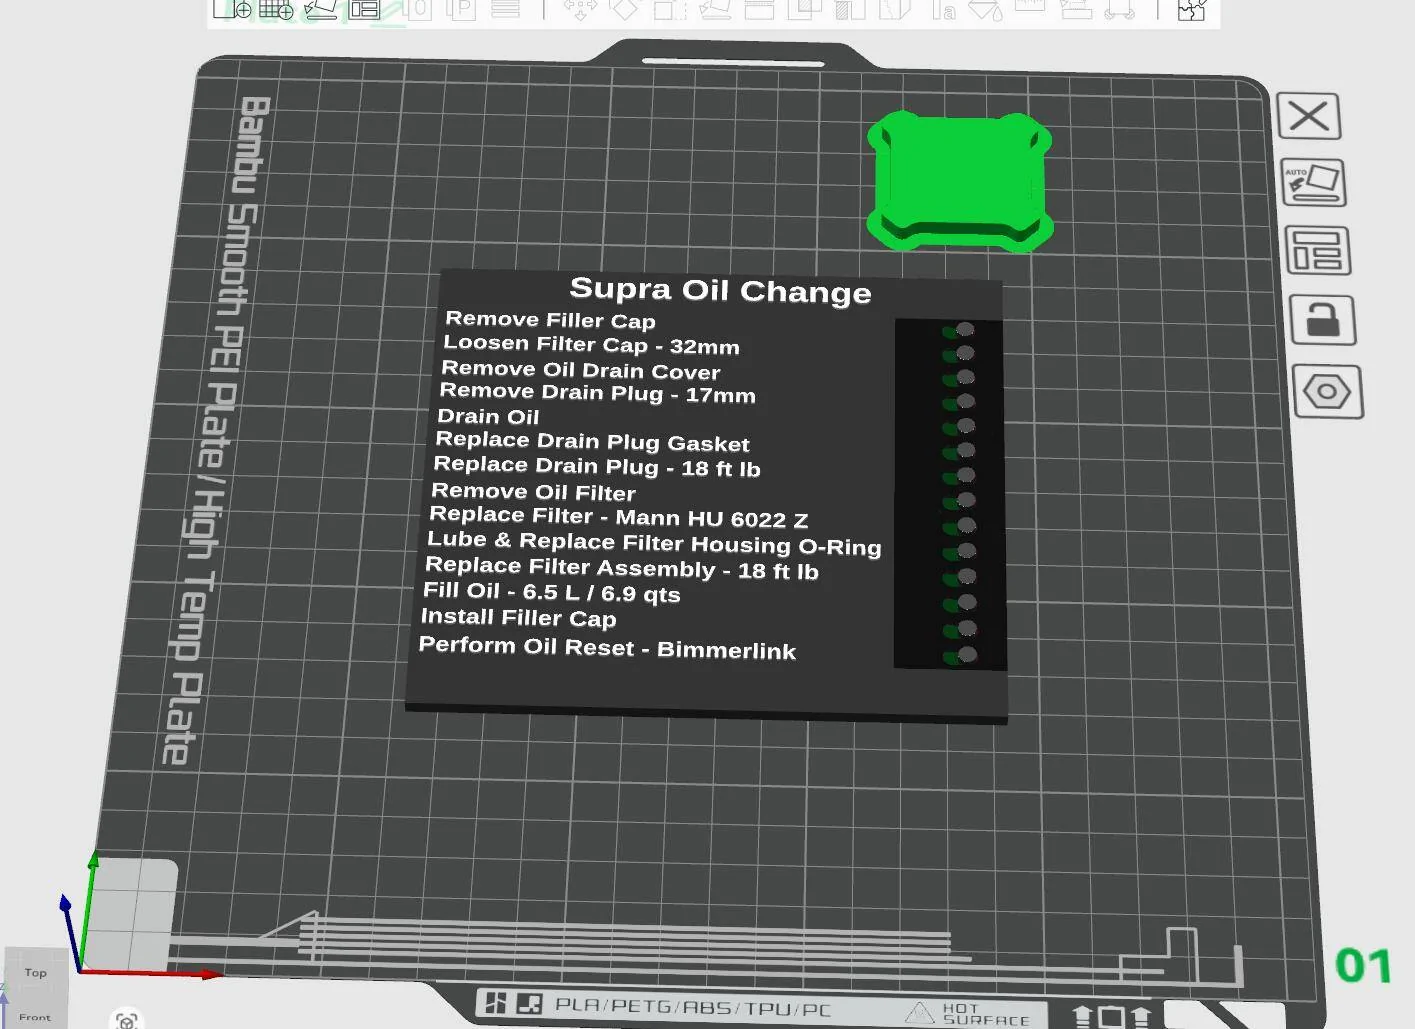The width and height of the screenshot is (1415, 1029).
Task: Select the green bracket object
Action: point(959,181)
